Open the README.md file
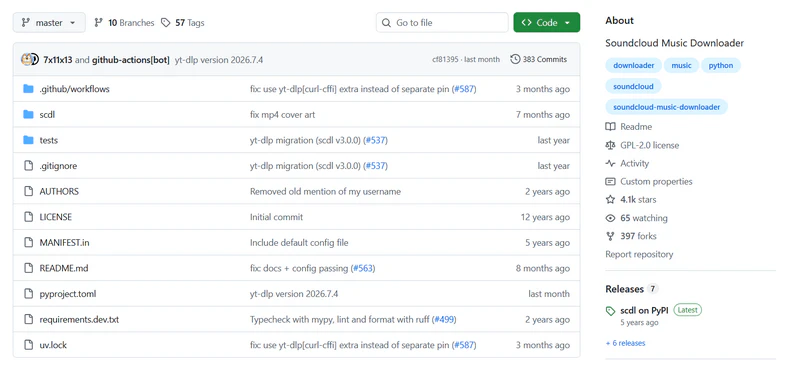 (64, 268)
